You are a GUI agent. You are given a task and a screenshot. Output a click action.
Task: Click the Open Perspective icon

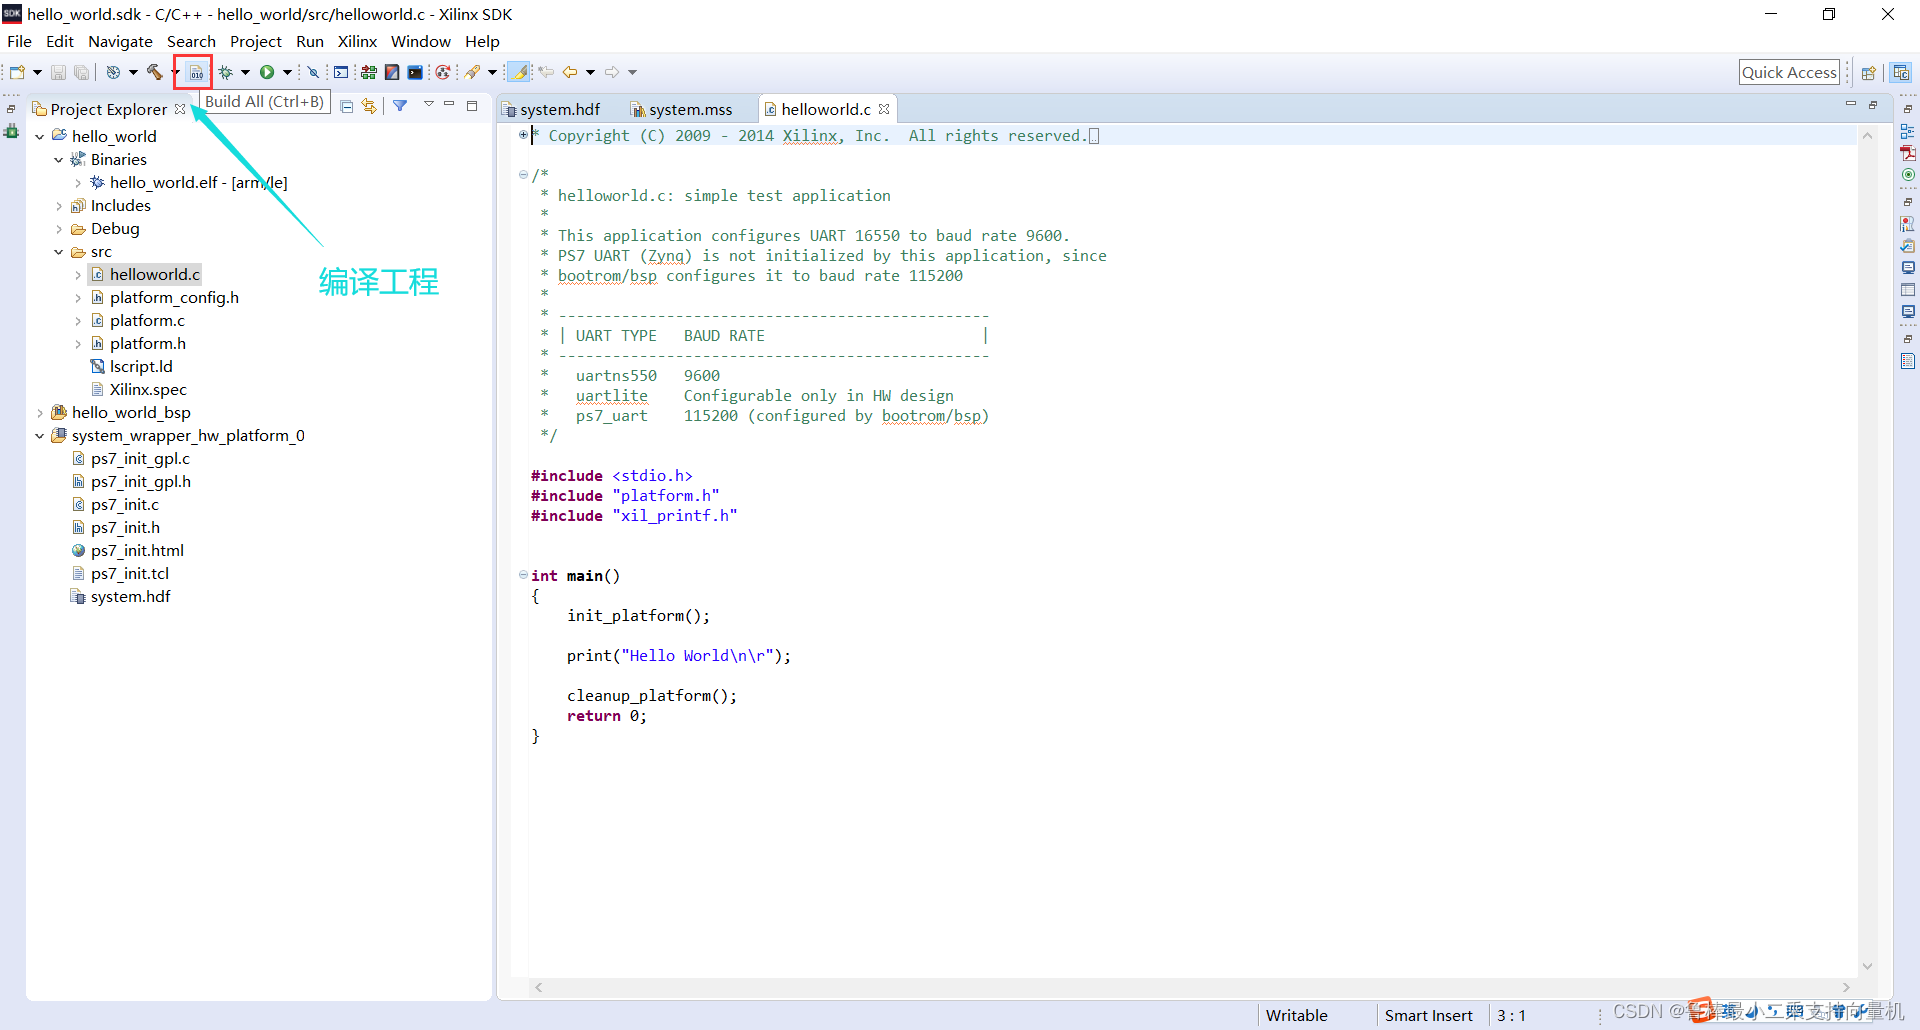tap(1868, 72)
